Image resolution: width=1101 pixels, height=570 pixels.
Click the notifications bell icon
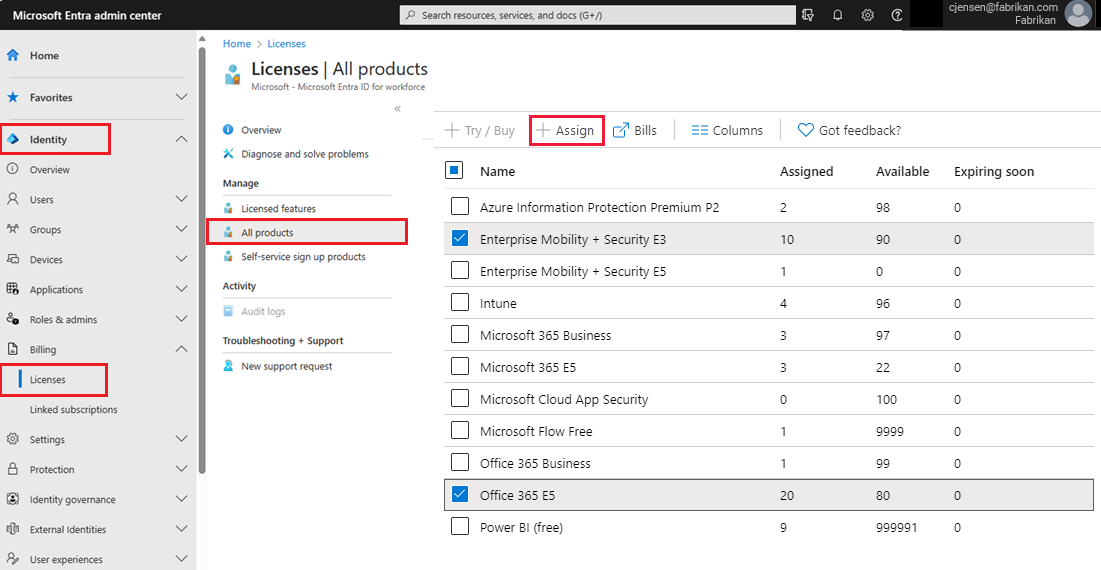click(838, 15)
